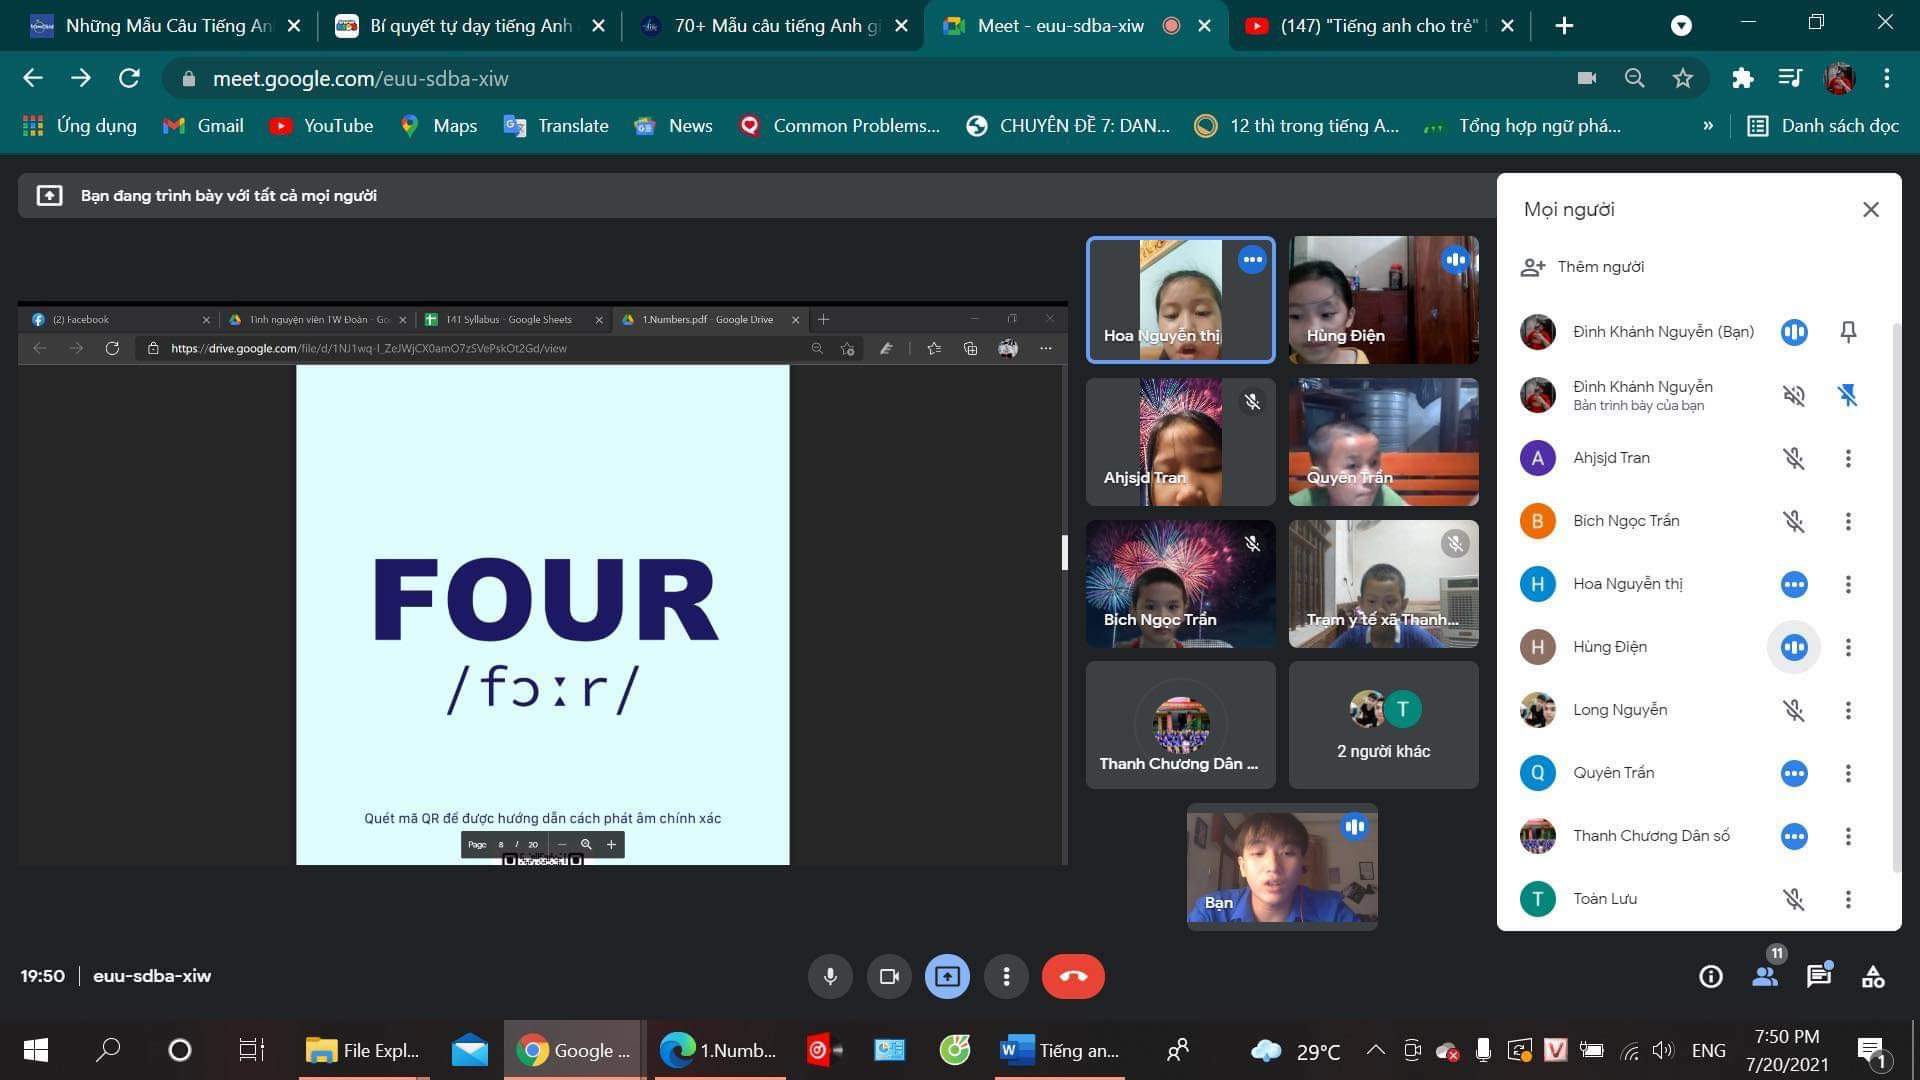The height and width of the screenshot is (1080, 1920).
Task: Pin Đinh Khánh Nguyễn (Bạn) to screen
Action: [1847, 332]
